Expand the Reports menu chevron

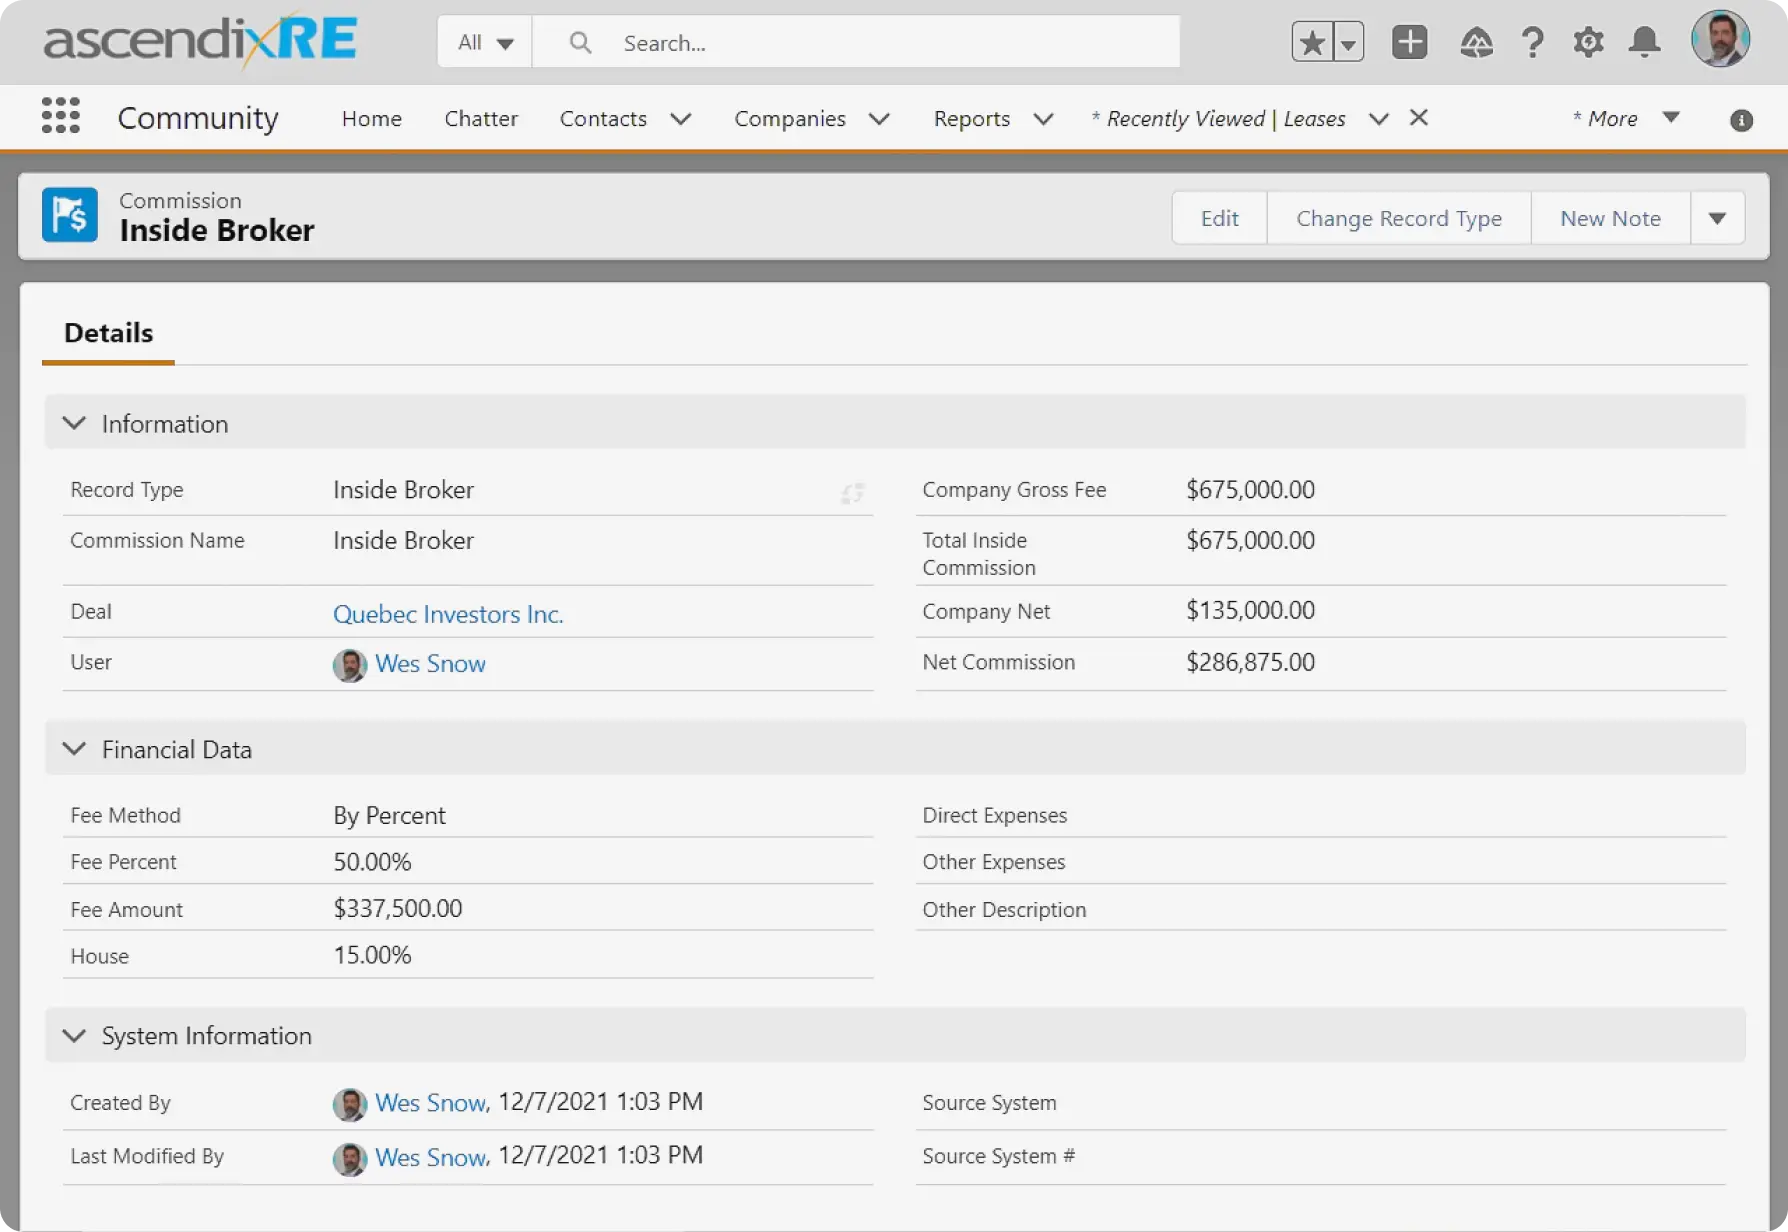1043,119
